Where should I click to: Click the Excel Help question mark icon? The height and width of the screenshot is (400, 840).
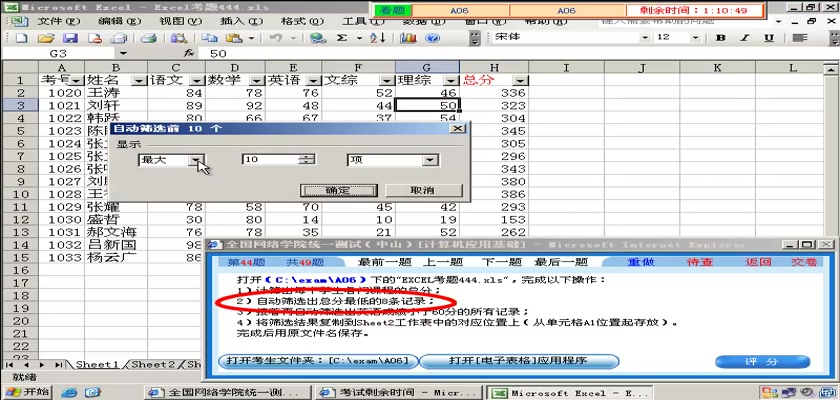[x=432, y=38]
